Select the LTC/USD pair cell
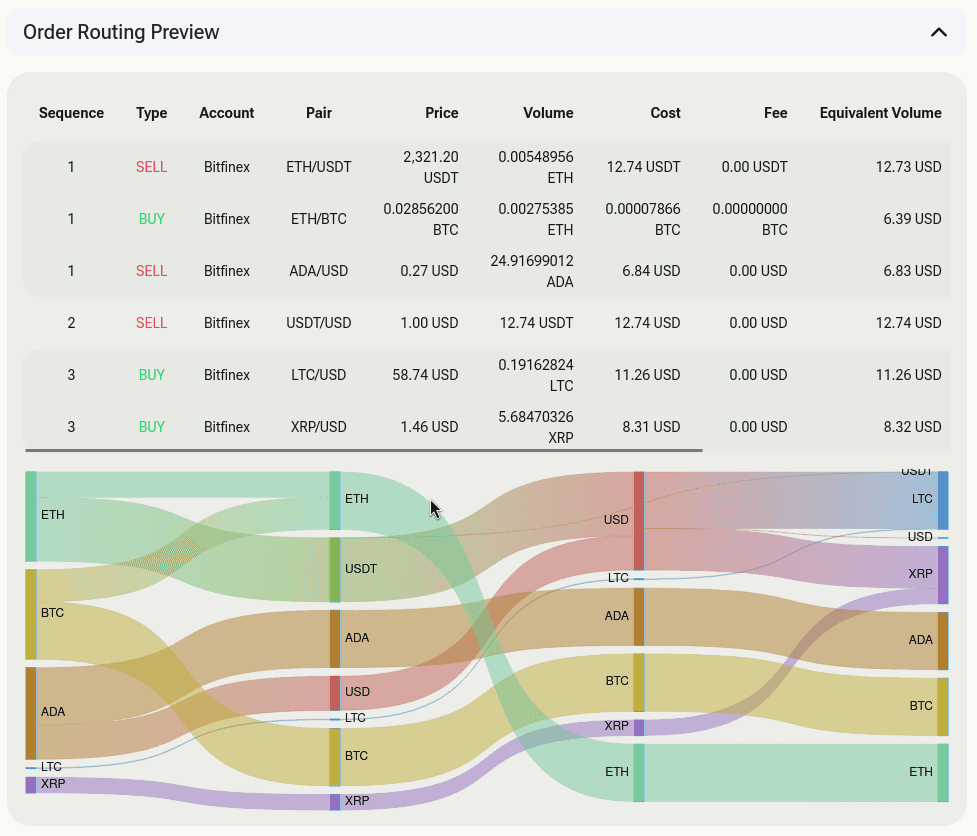 pyautogui.click(x=318, y=375)
